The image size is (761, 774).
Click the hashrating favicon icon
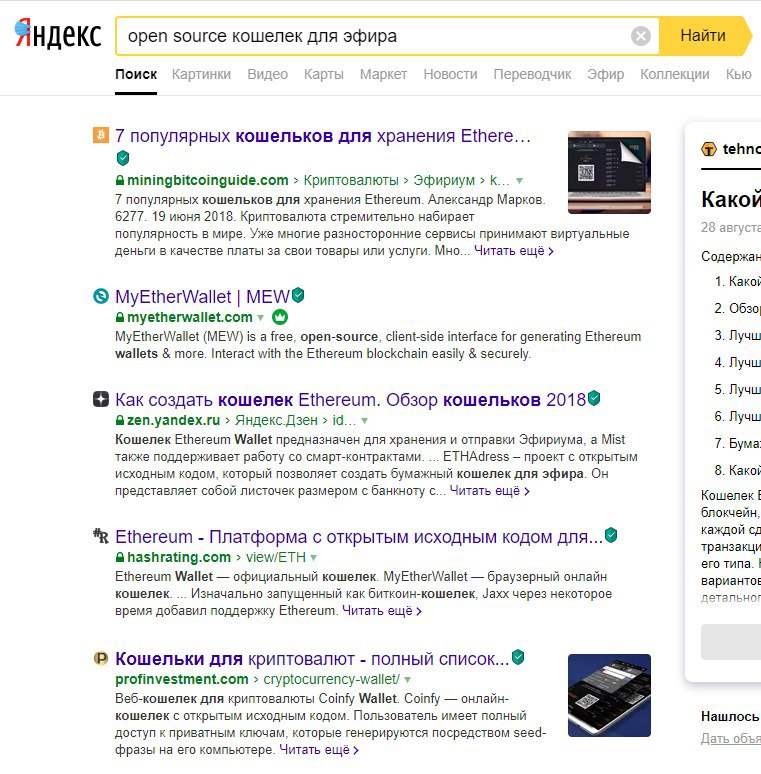point(101,536)
